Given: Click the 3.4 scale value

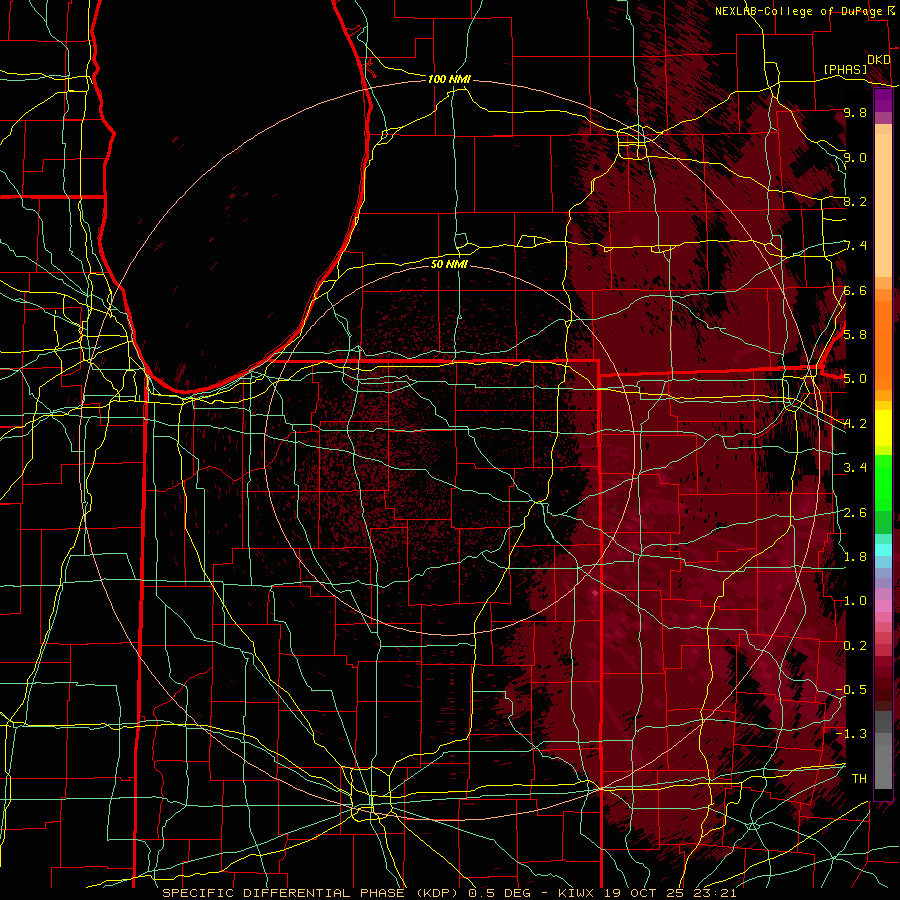Looking at the screenshot, I should coord(855,468).
